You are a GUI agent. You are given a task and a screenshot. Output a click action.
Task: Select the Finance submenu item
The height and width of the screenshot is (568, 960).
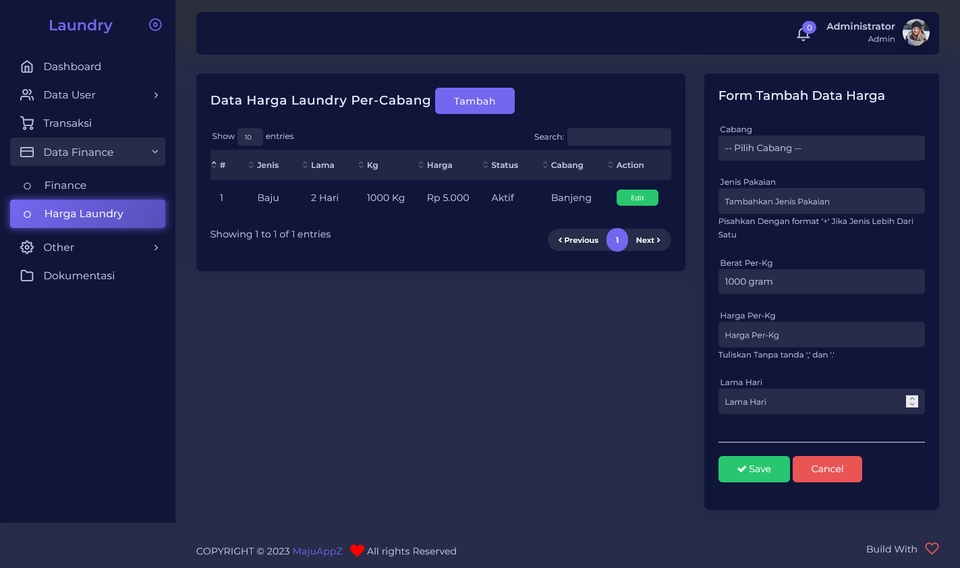(65, 185)
